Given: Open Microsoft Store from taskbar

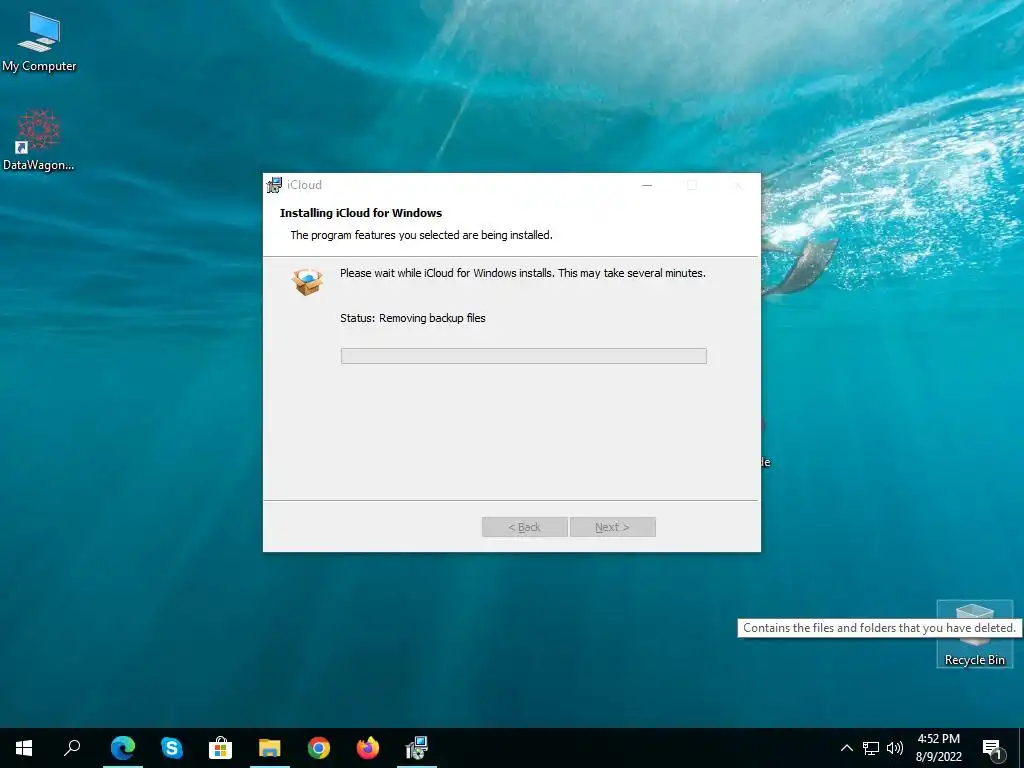Looking at the screenshot, I should point(221,748).
